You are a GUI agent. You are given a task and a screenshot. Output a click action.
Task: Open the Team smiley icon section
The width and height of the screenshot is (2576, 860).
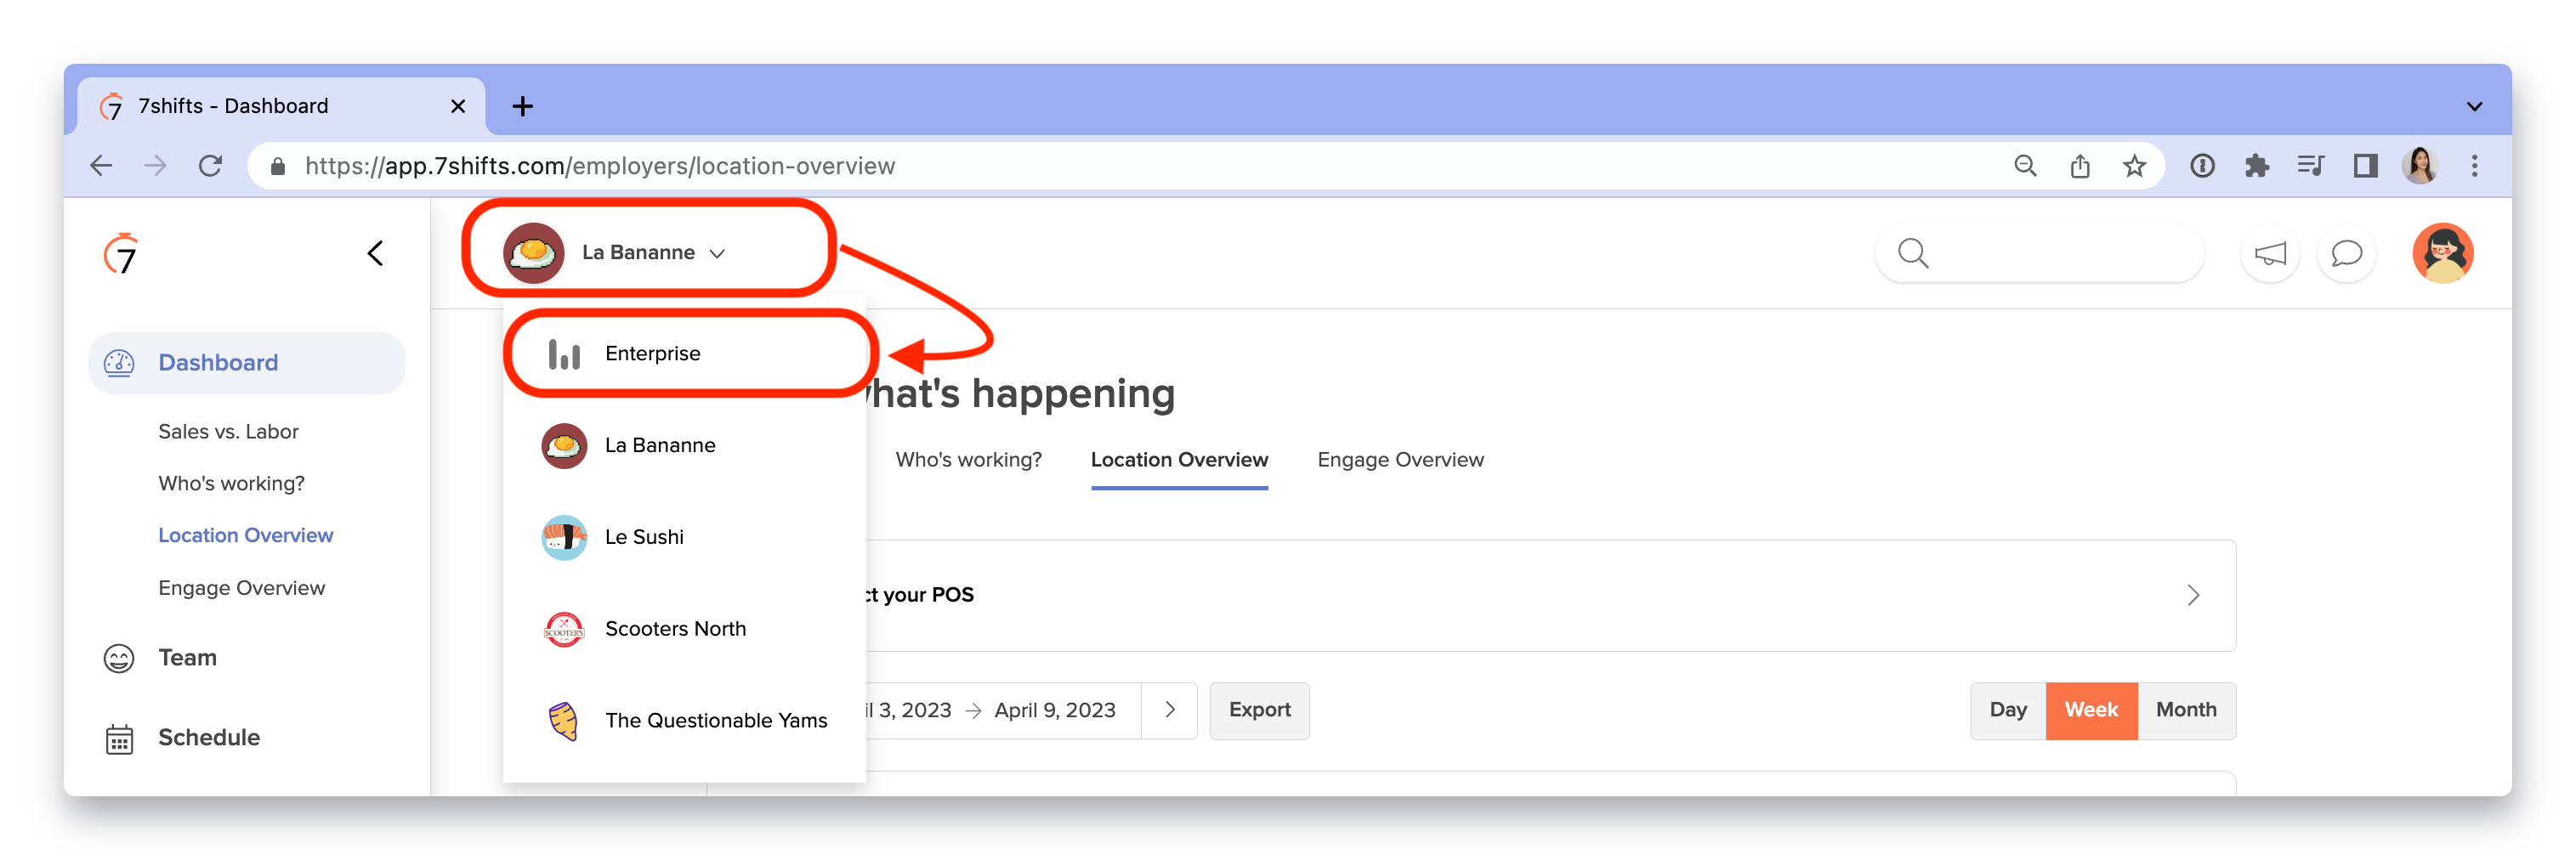(x=119, y=658)
